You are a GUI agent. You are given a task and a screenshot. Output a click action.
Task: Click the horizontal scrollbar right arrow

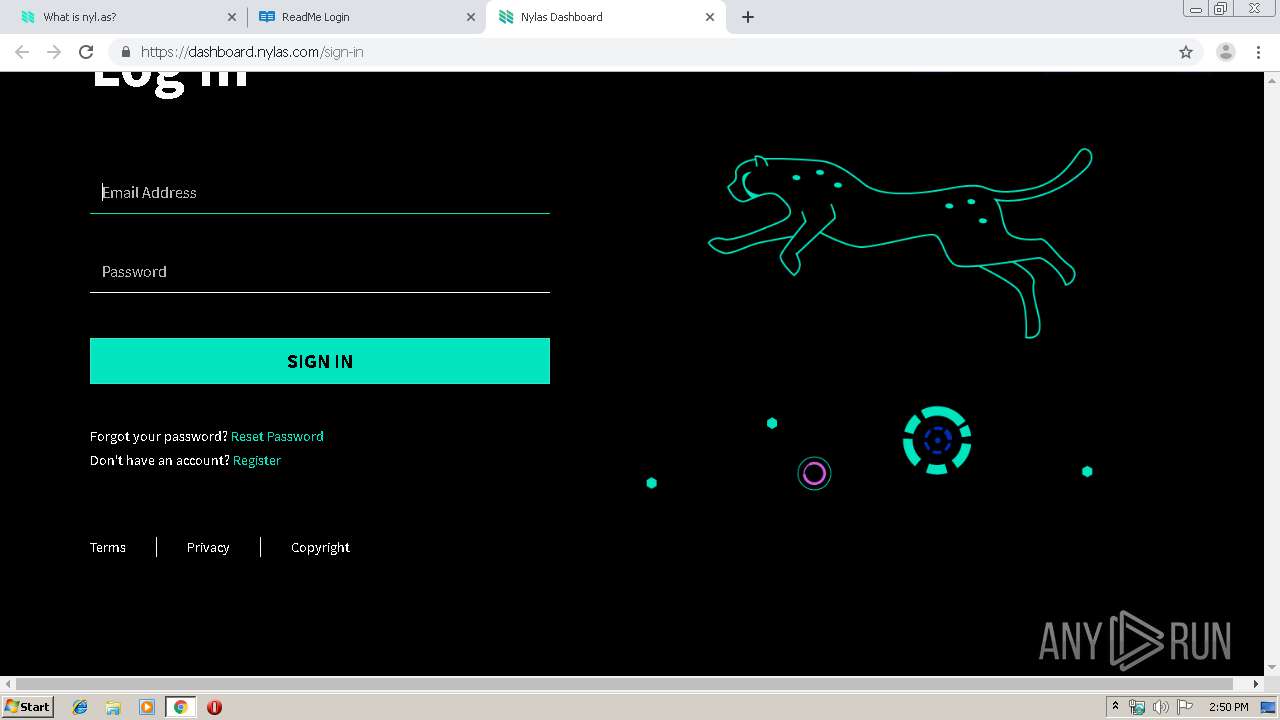pos(1257,684)
